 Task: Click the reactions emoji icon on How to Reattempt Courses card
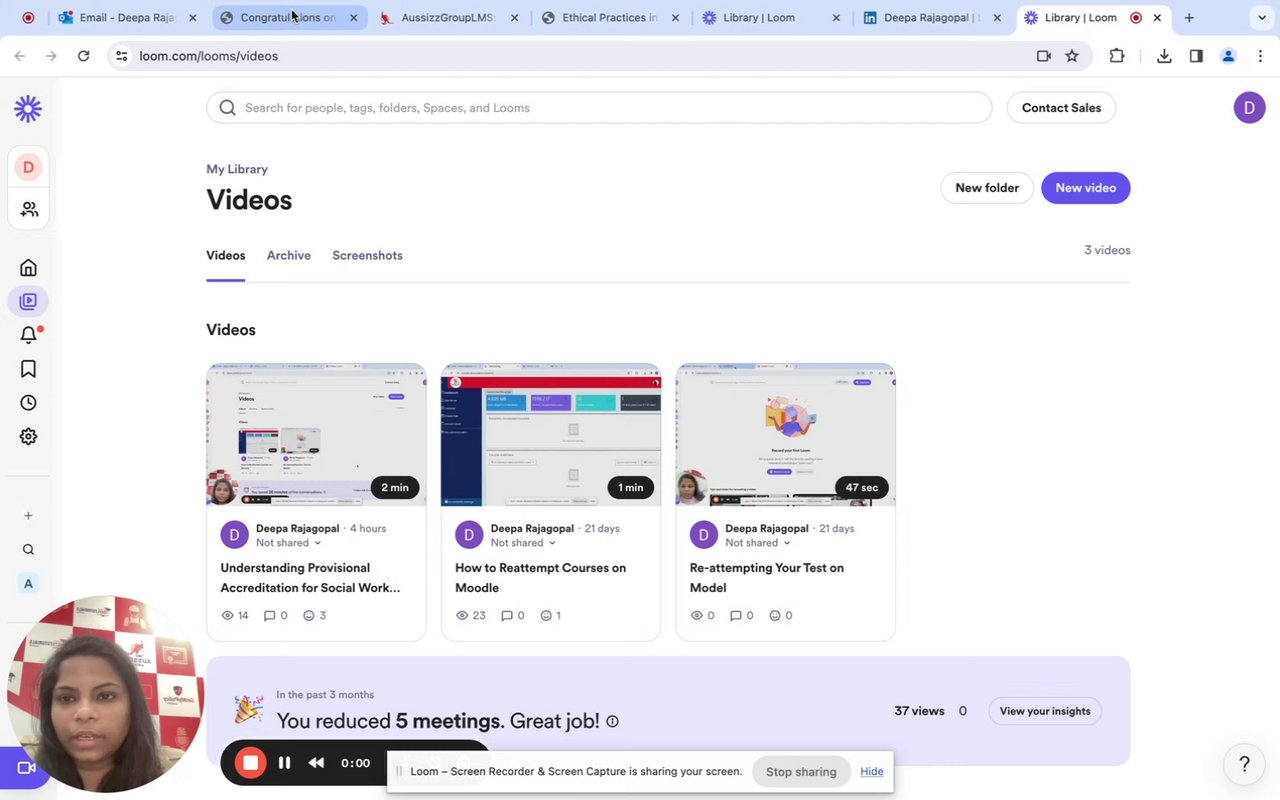pos(546,616)
